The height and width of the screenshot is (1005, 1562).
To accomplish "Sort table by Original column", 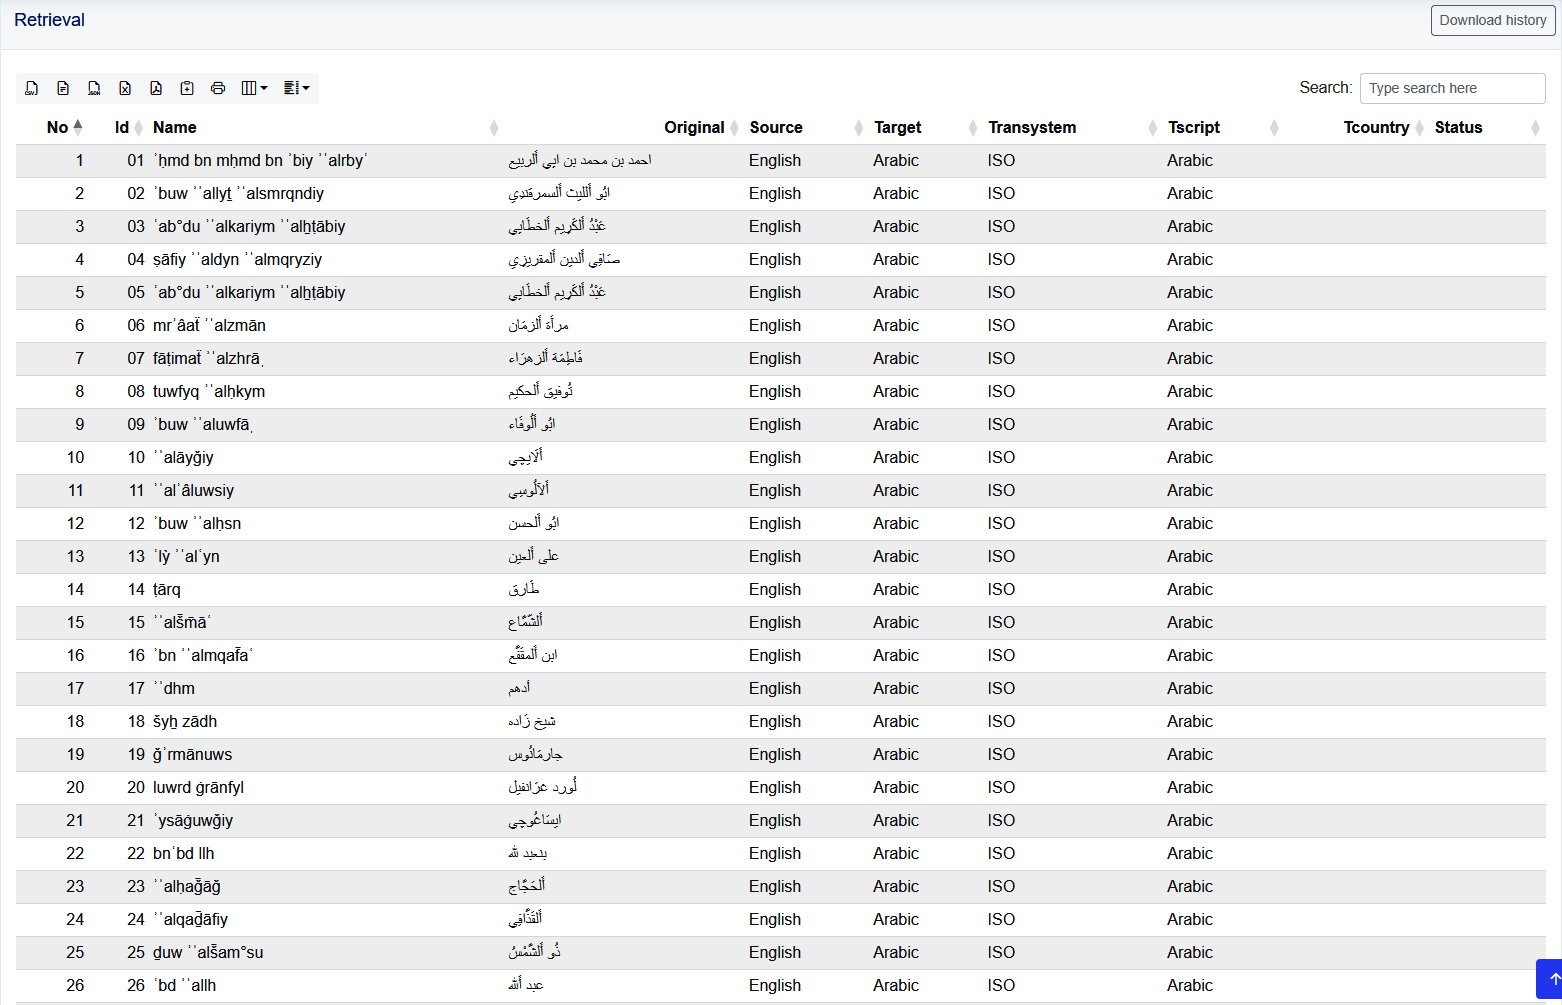I will click(702, 127).
